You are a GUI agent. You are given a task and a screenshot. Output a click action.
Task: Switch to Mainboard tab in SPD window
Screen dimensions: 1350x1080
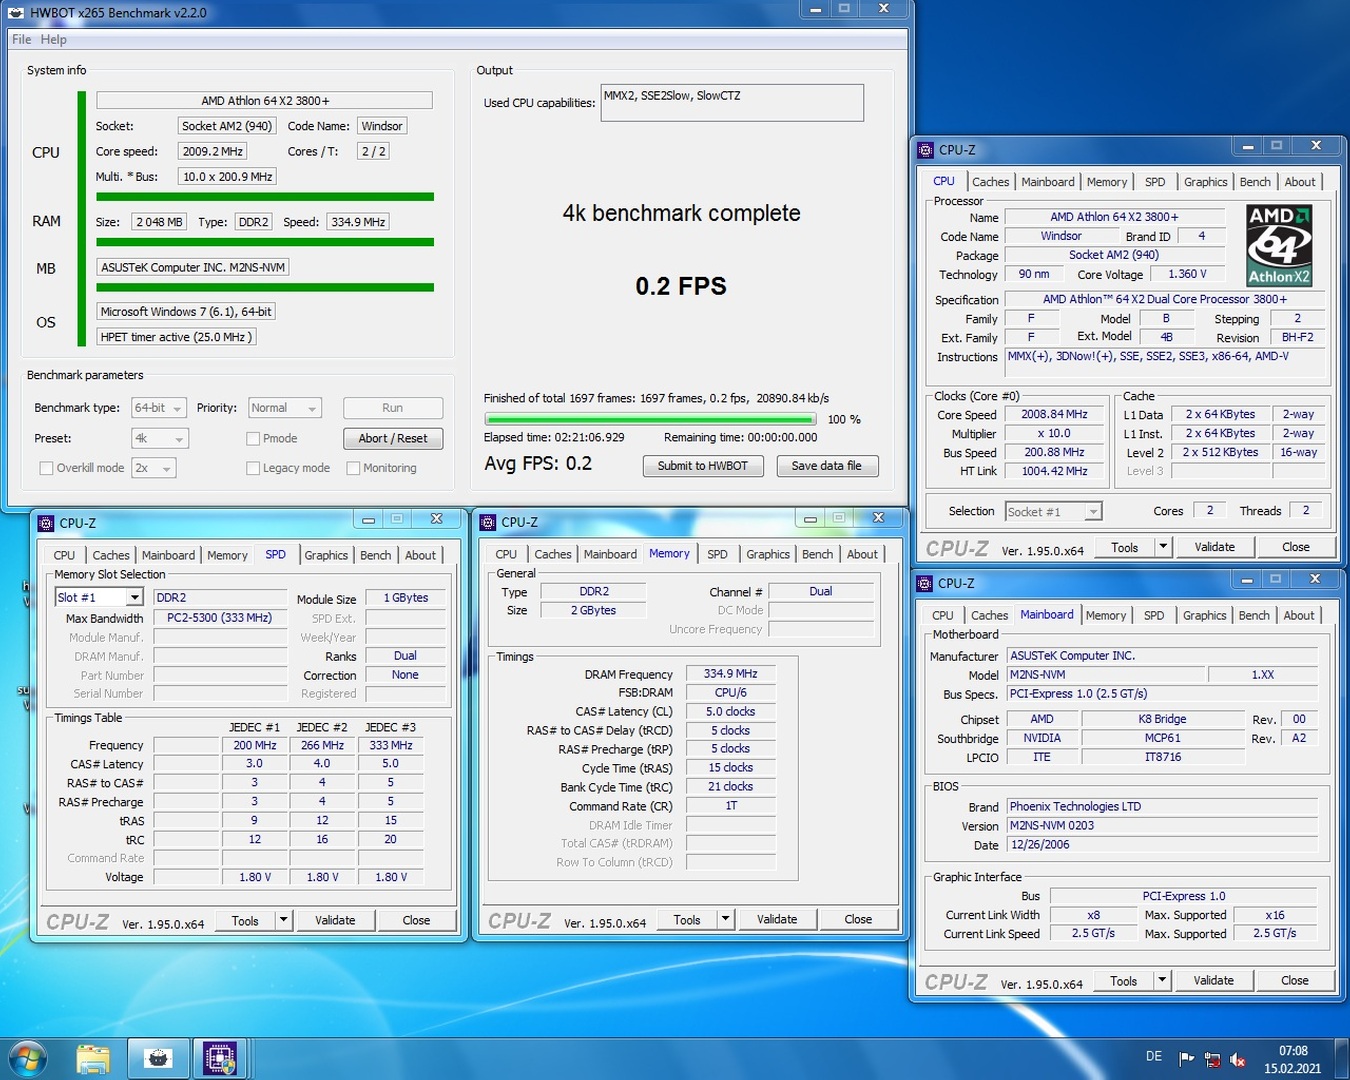168,555
